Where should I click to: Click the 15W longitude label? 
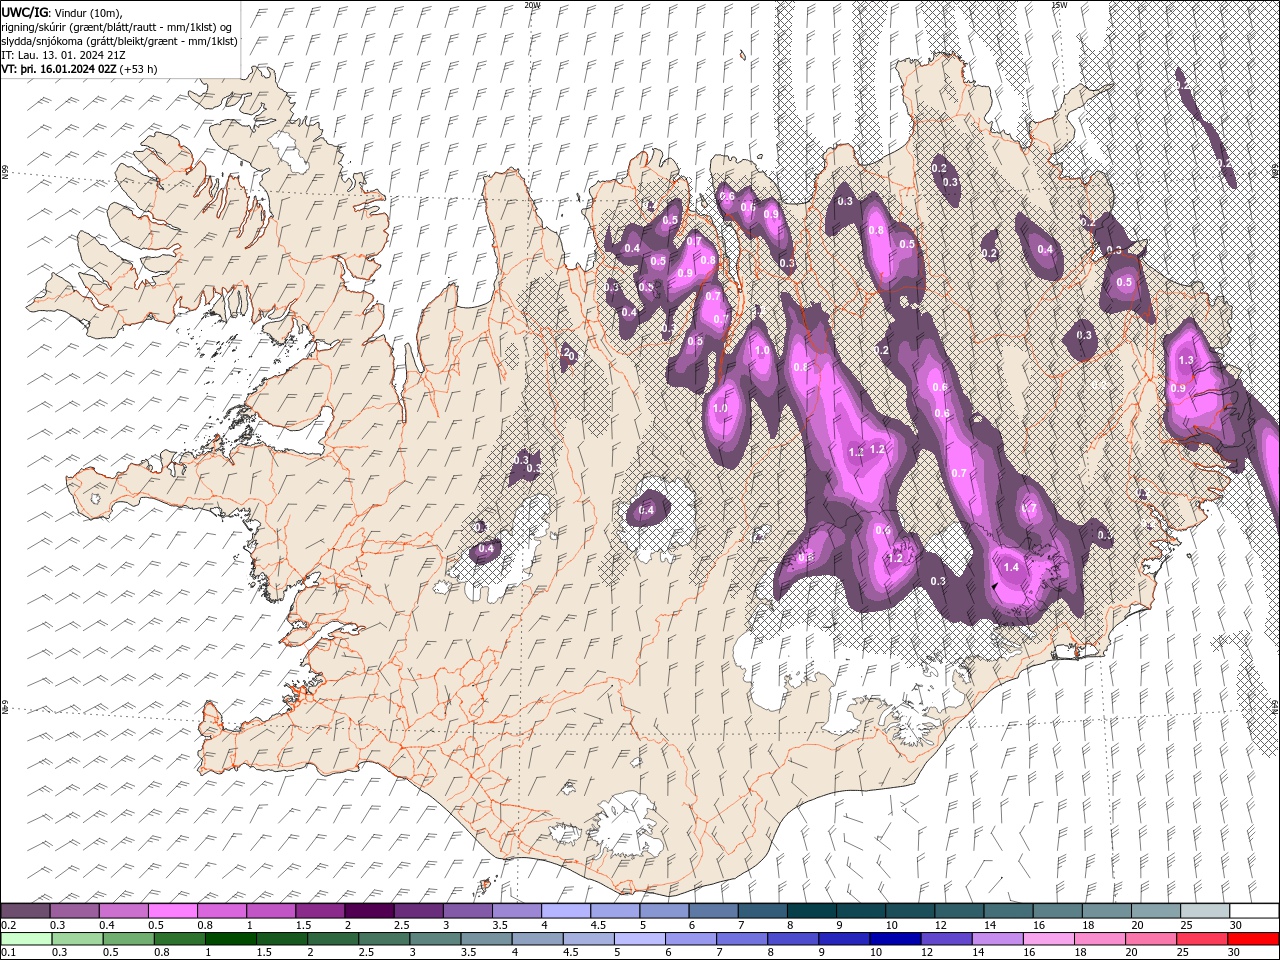click(1059, 5)
